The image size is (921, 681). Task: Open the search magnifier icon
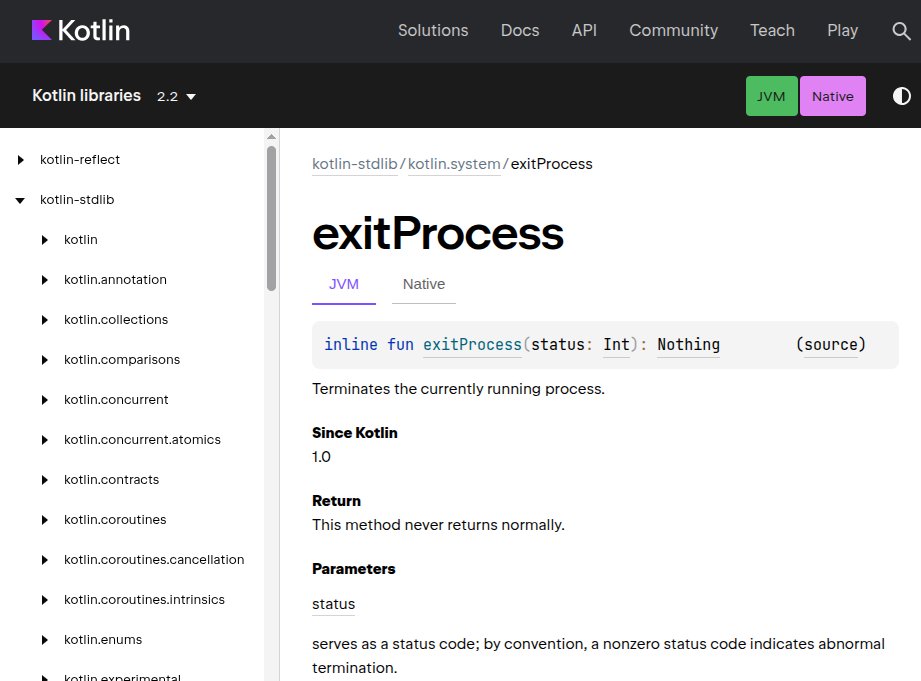click(901, 31)
